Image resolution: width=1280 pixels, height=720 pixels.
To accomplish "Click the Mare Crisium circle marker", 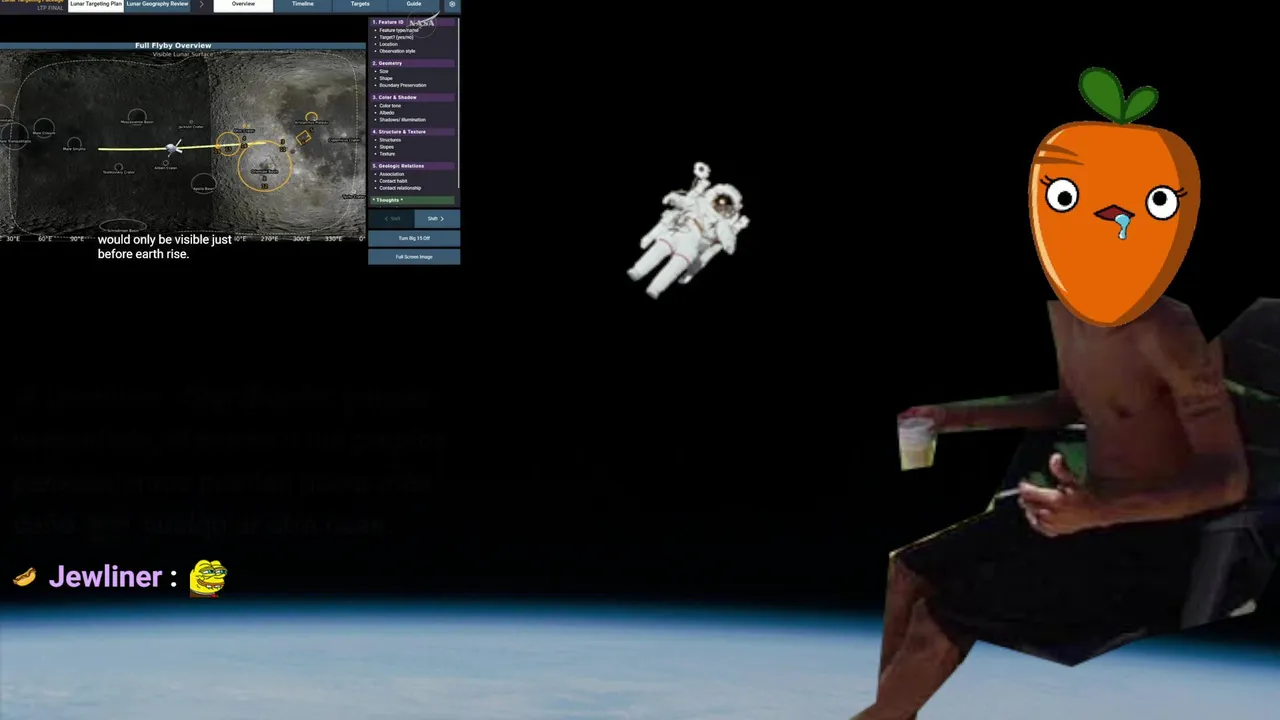I will click(x=43, y=128).
